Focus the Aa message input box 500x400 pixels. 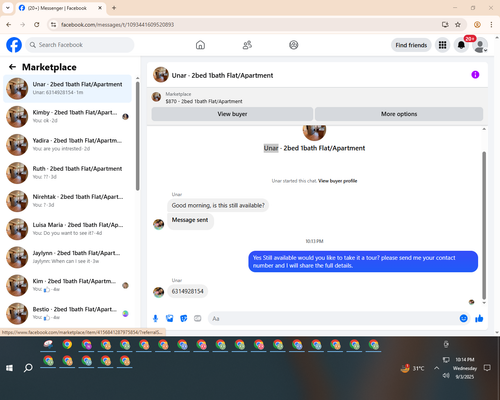pos(333,318)
